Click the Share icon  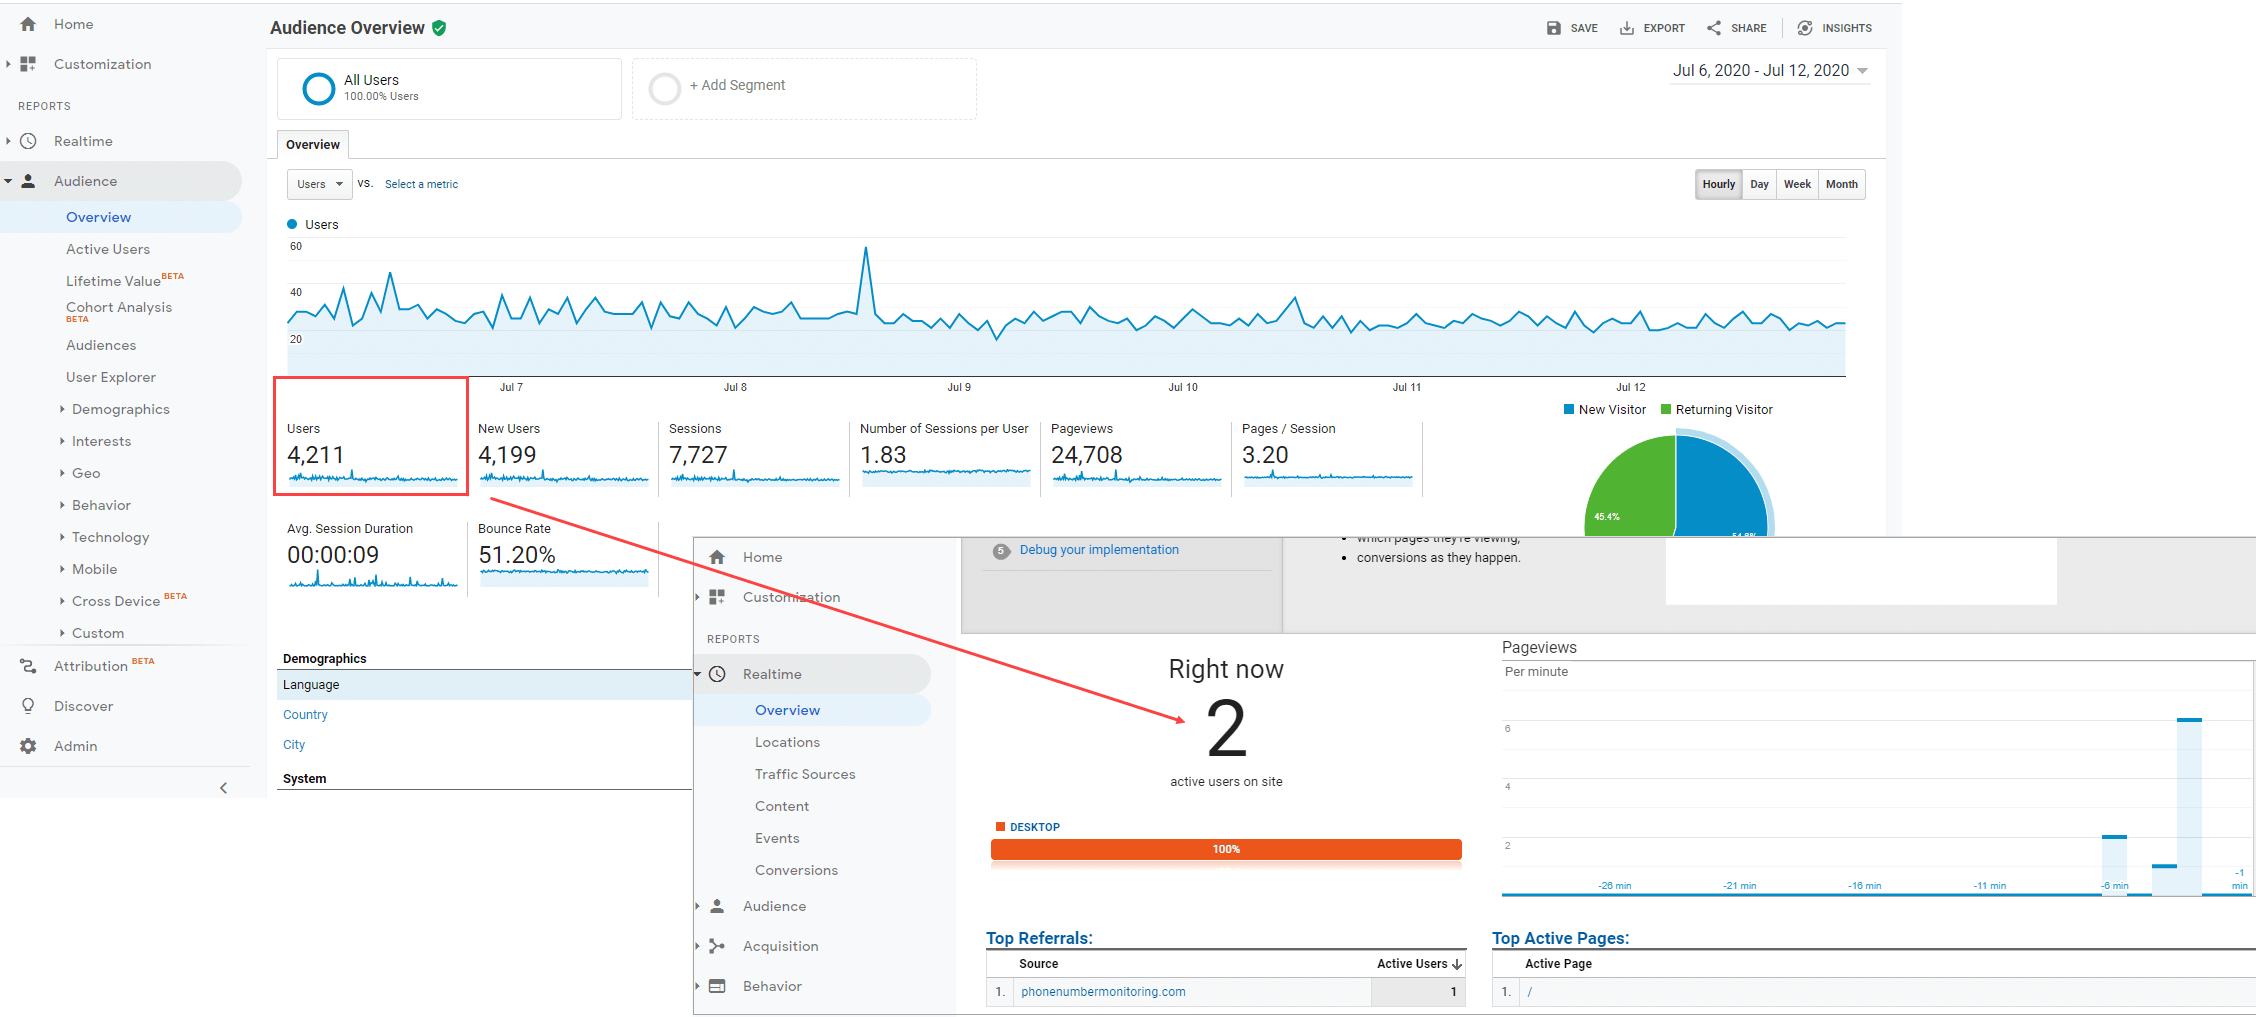point(1714,28)
